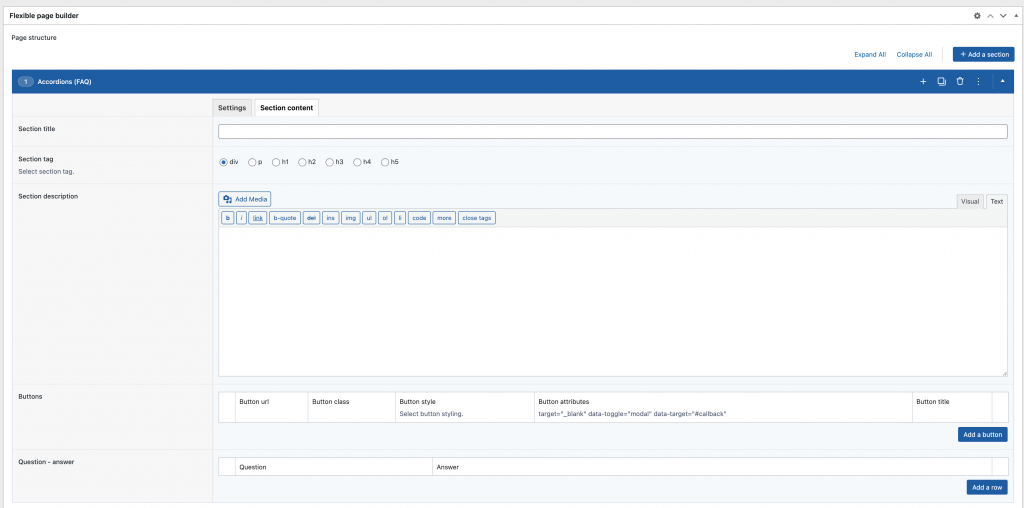The height and width of the screenshot is (508, 1024).
Task: Select the h4 section tag radio
Action: 357,162
